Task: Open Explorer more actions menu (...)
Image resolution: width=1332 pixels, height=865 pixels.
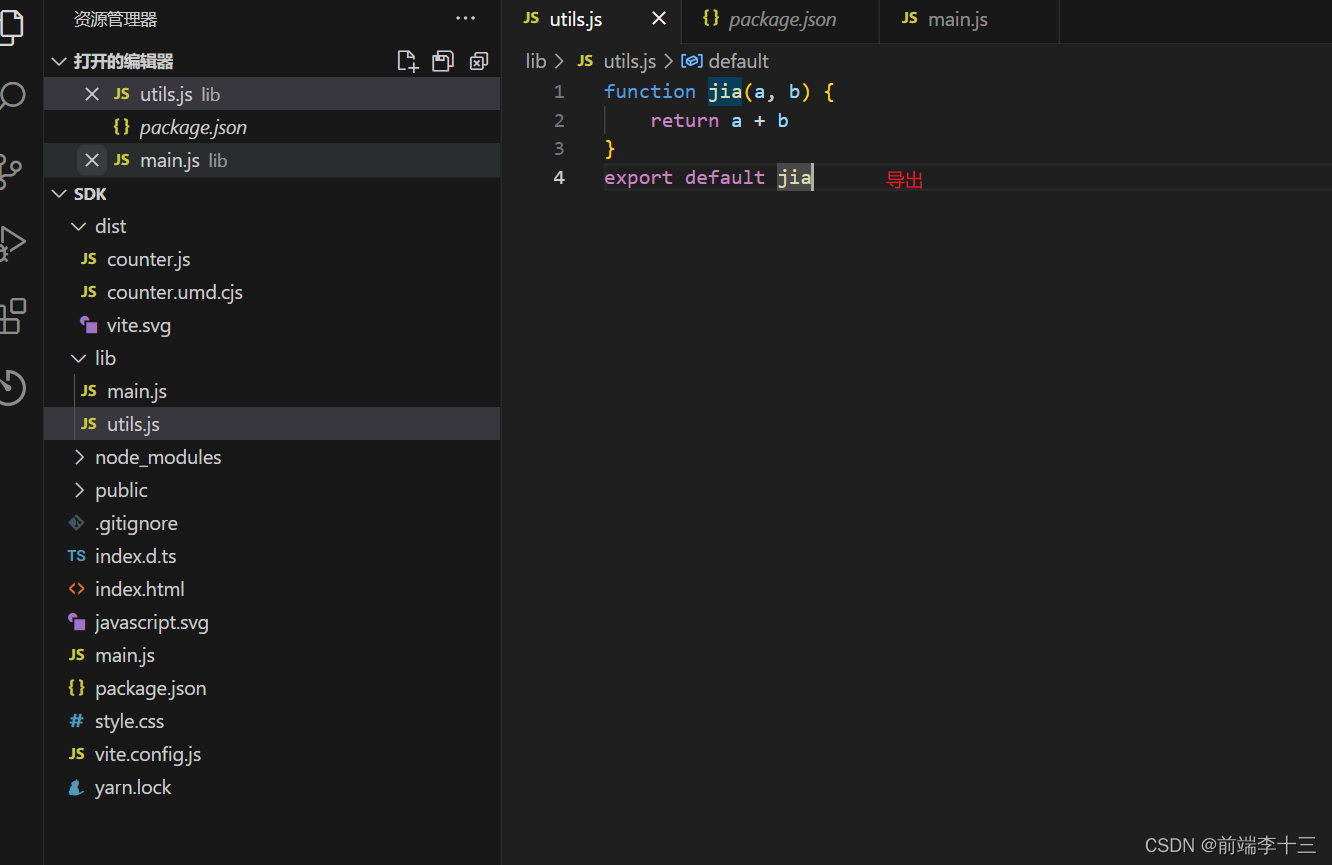Action: [x=465, y=18]
